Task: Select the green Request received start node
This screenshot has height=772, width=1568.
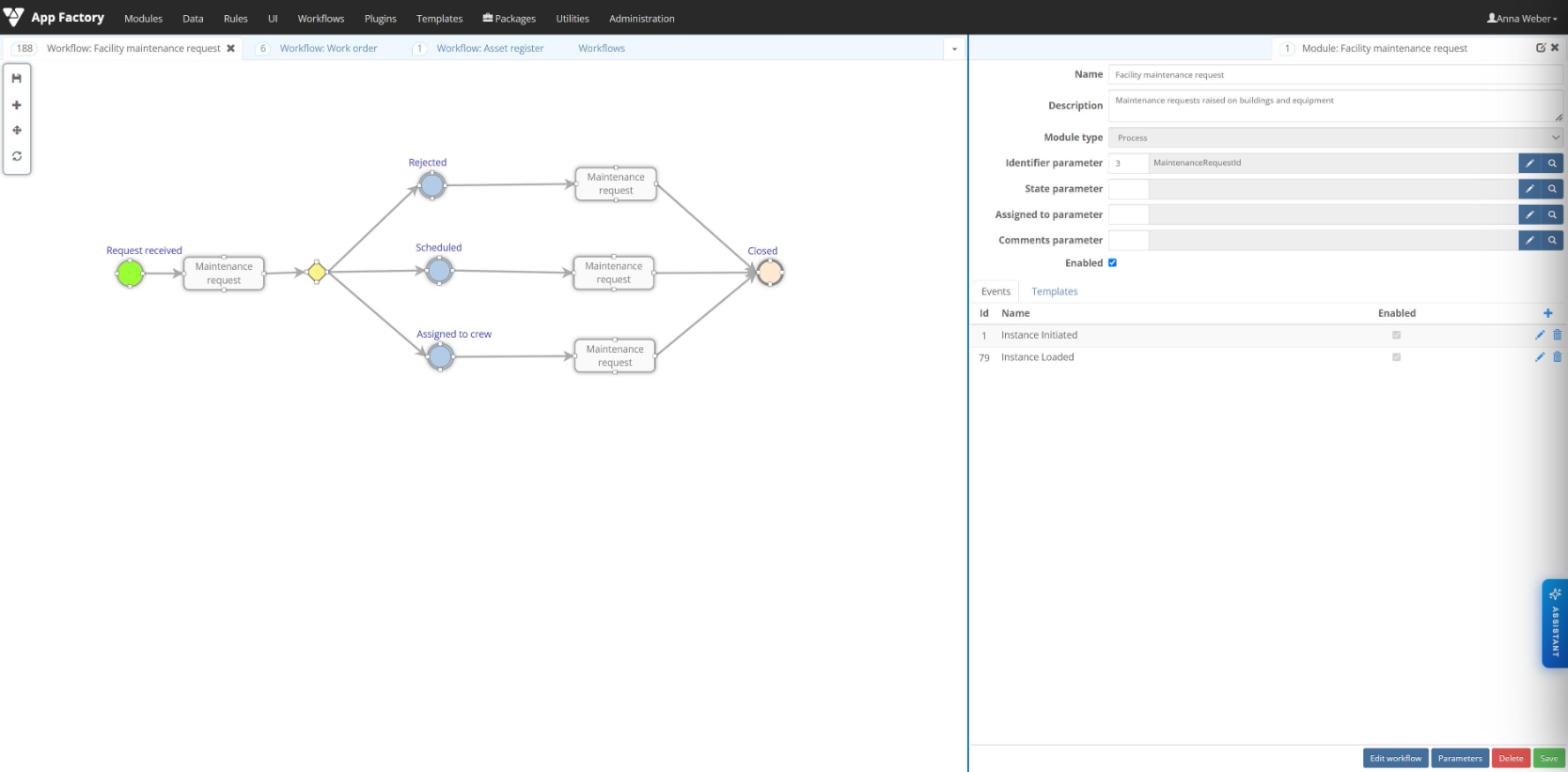Action: click(130, 273)
